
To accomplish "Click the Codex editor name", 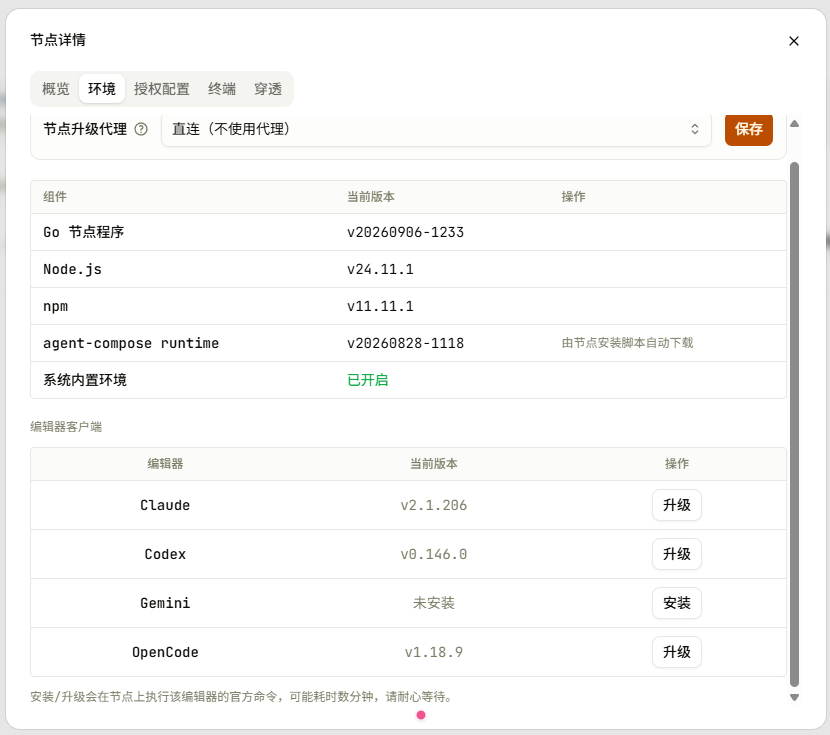I will point(165,554).
